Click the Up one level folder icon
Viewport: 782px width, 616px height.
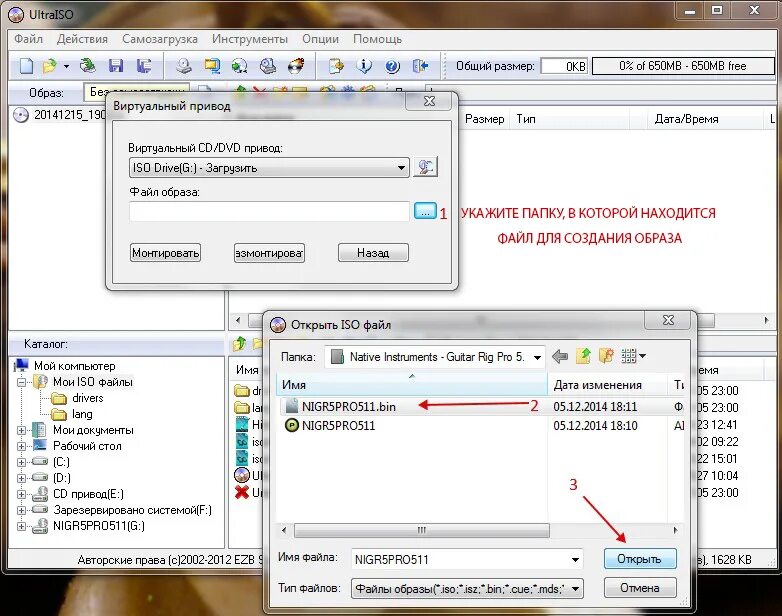pos(583,356)
